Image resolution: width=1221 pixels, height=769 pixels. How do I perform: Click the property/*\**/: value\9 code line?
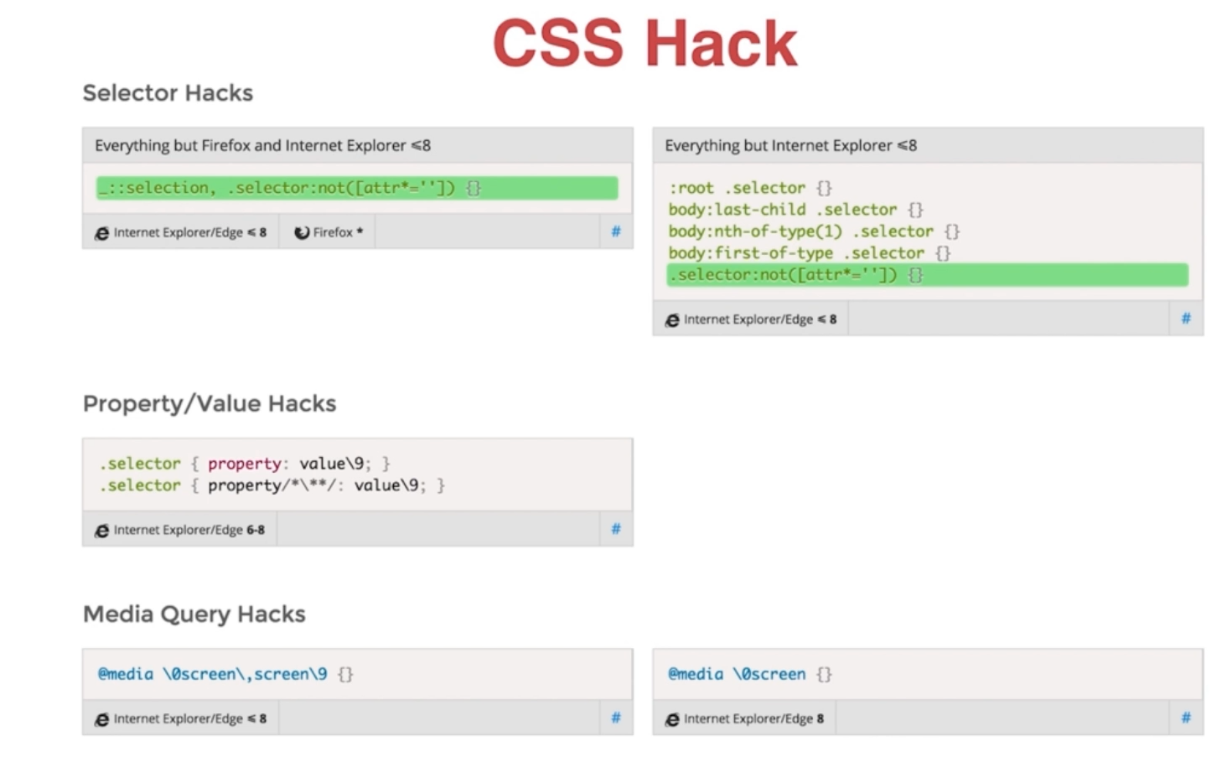[x=271, y=485]
